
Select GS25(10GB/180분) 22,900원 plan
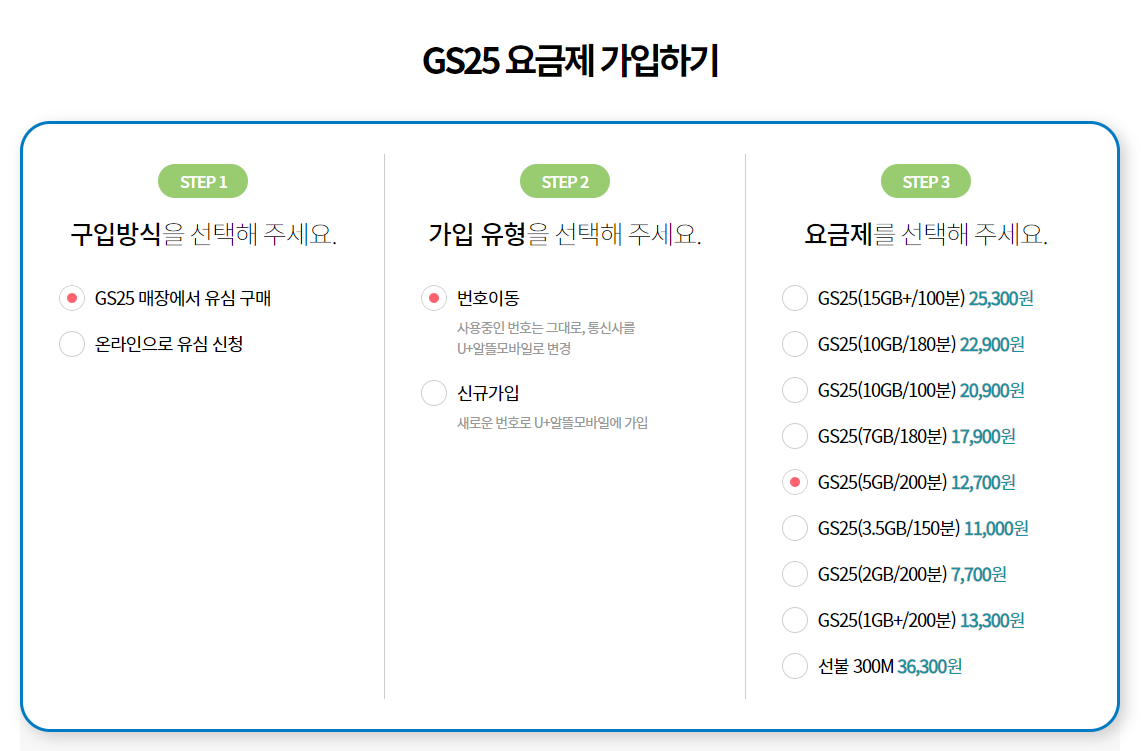(795, 344)
